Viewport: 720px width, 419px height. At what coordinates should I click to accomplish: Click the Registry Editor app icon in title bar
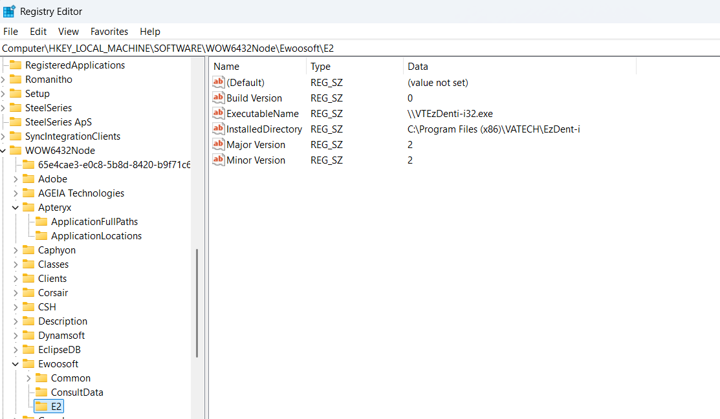[9, 11]
